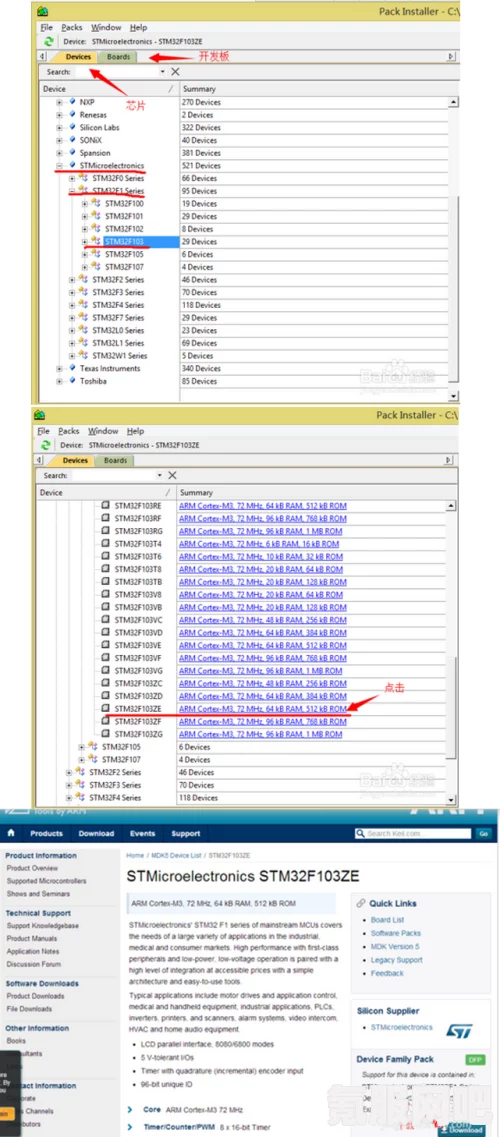Open Packs menu in top Pack Installer
The image size is (500, 1137).
tap(72, 28)
